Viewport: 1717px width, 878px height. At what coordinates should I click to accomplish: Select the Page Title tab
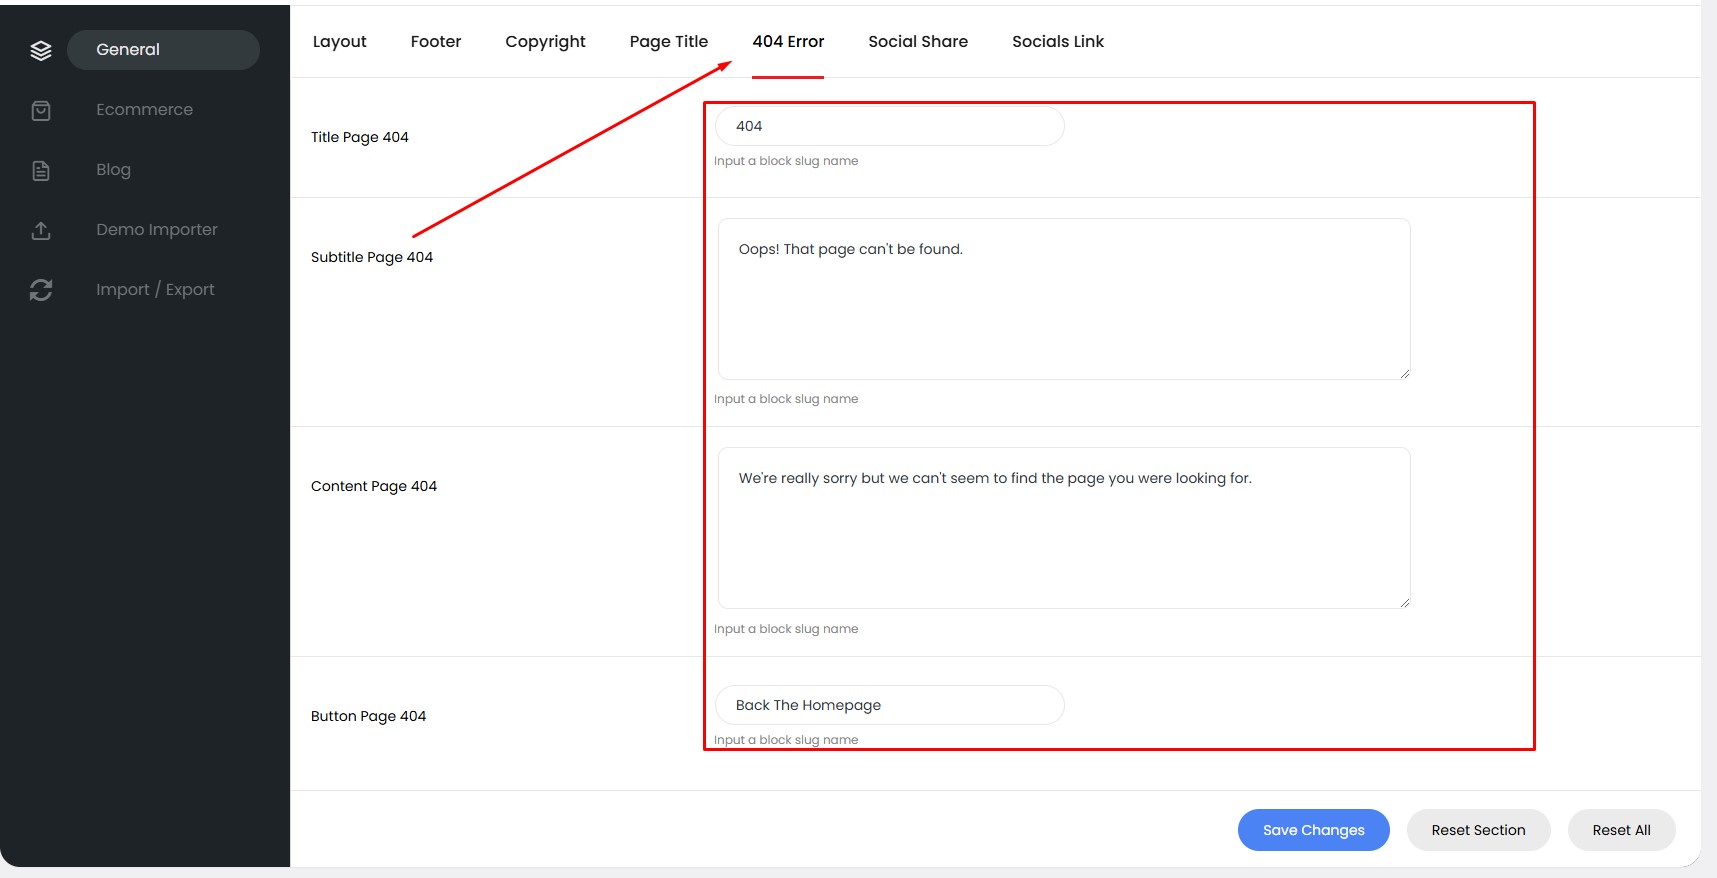tap(668, 42)
